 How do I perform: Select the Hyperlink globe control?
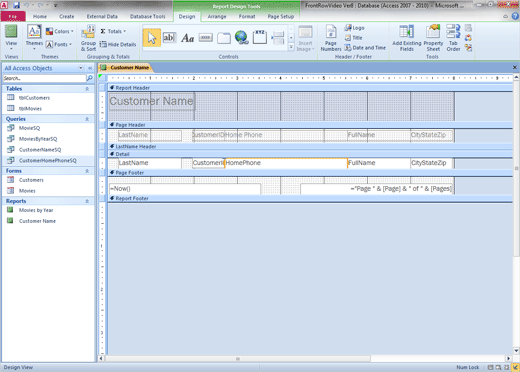click(242, 38)
